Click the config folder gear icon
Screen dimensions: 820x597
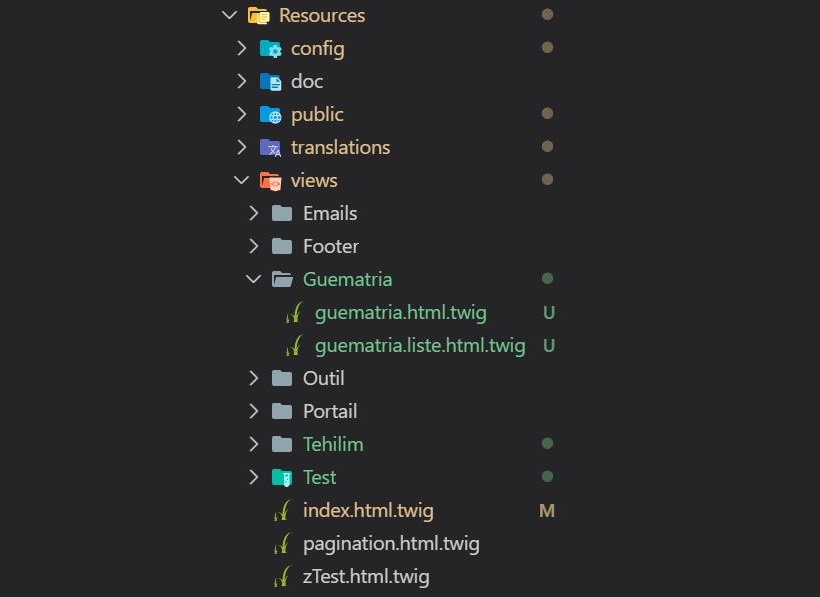[x=271, y=49]
